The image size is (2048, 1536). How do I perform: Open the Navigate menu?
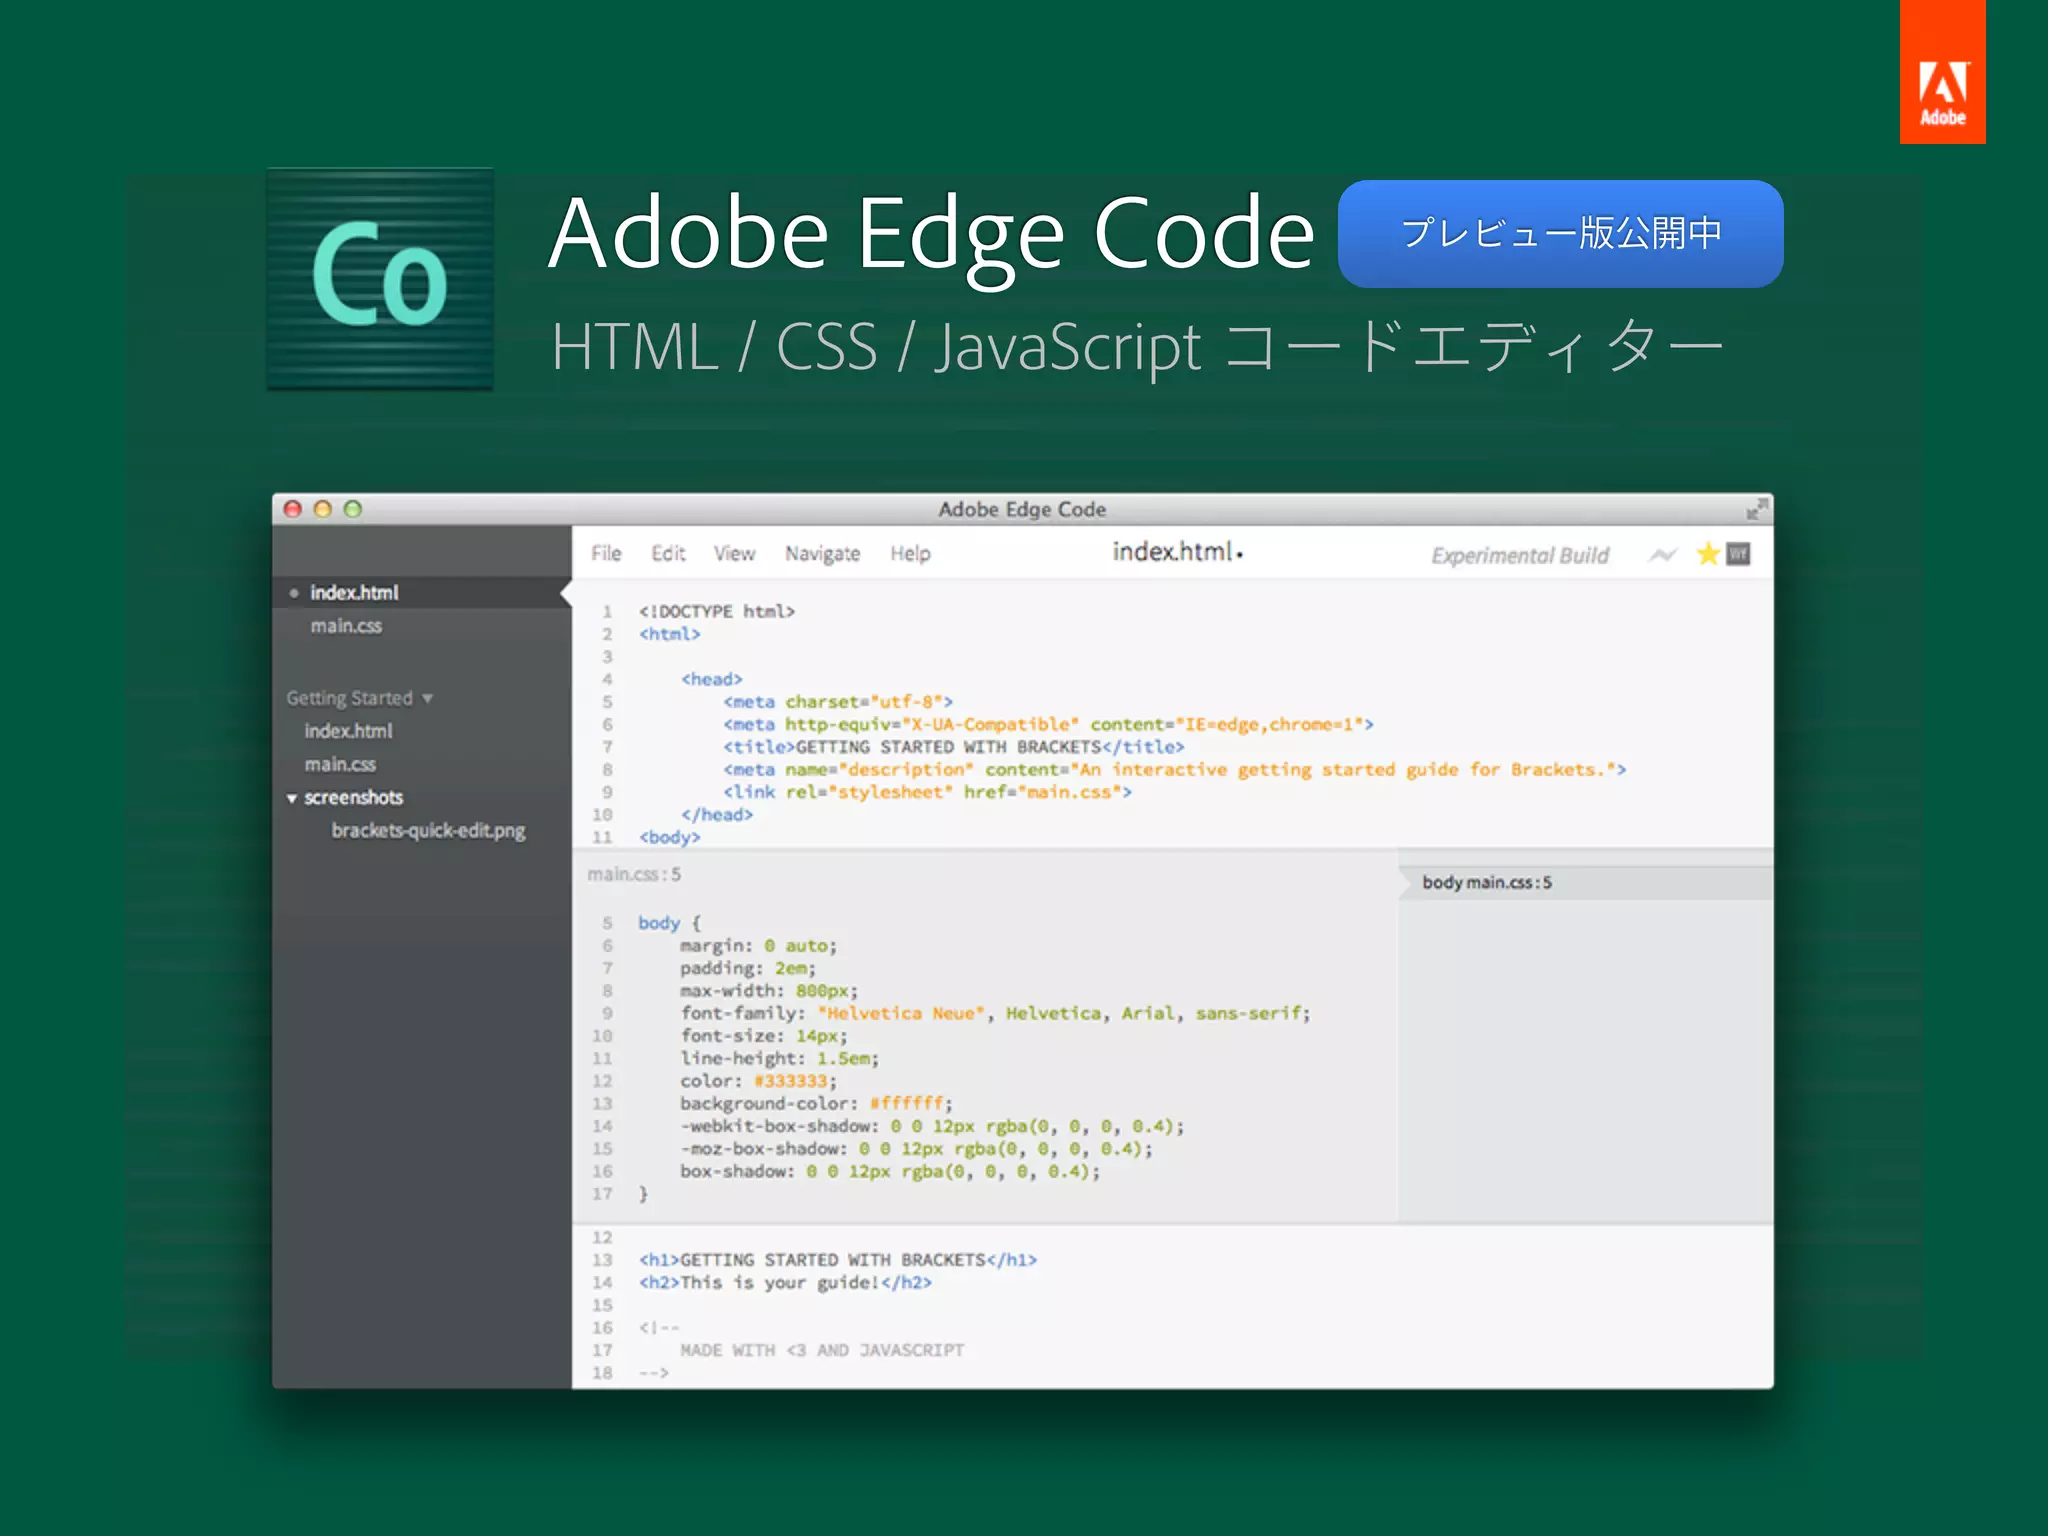(822, 554)
